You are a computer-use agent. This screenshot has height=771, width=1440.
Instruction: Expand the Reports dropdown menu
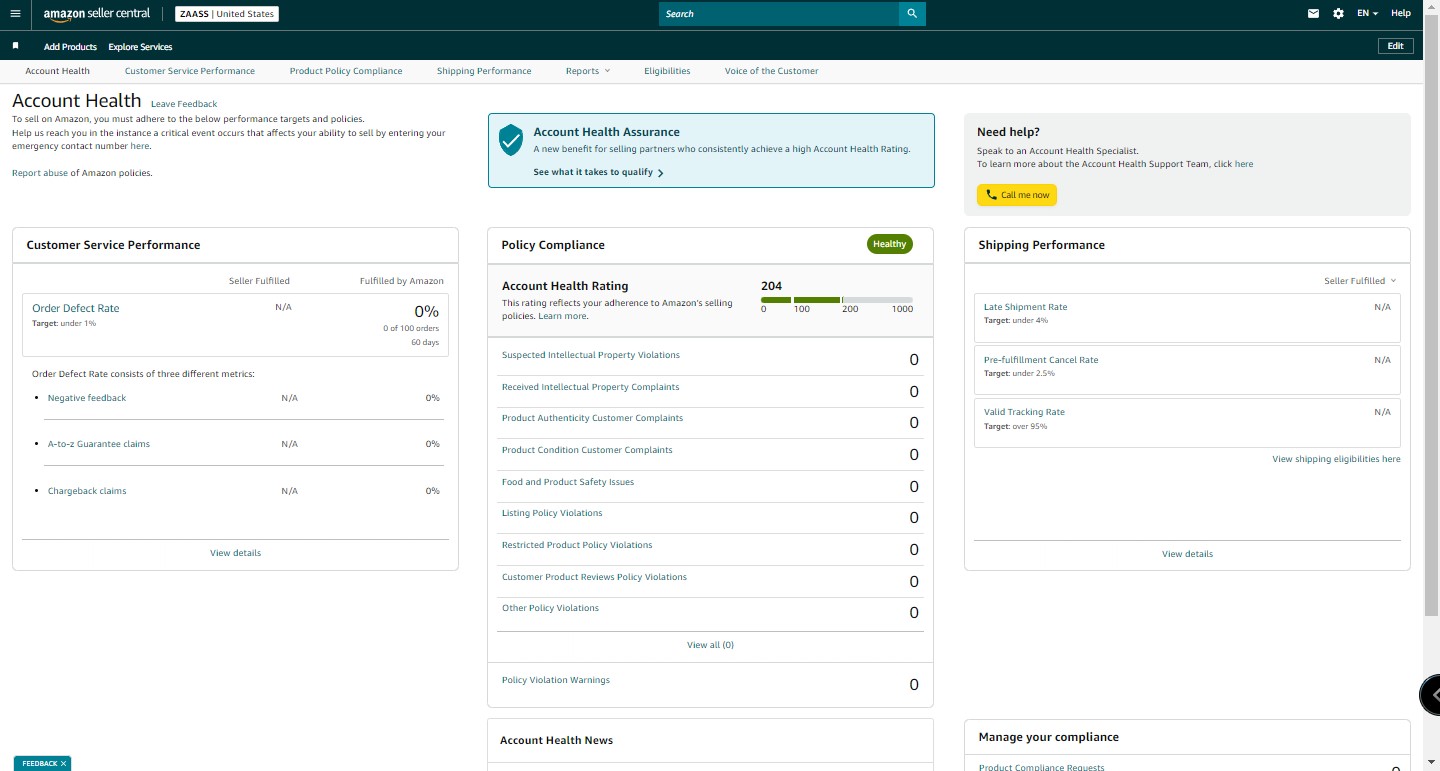click(588, 71)
